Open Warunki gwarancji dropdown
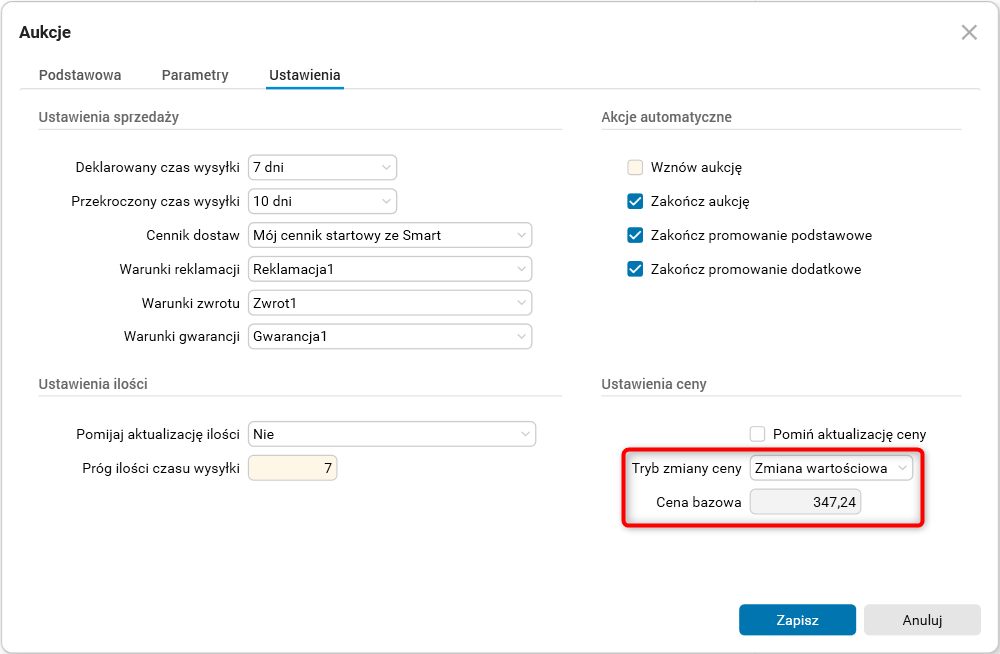This screenshot has width=1000, height=654. [x=390, y=337]
